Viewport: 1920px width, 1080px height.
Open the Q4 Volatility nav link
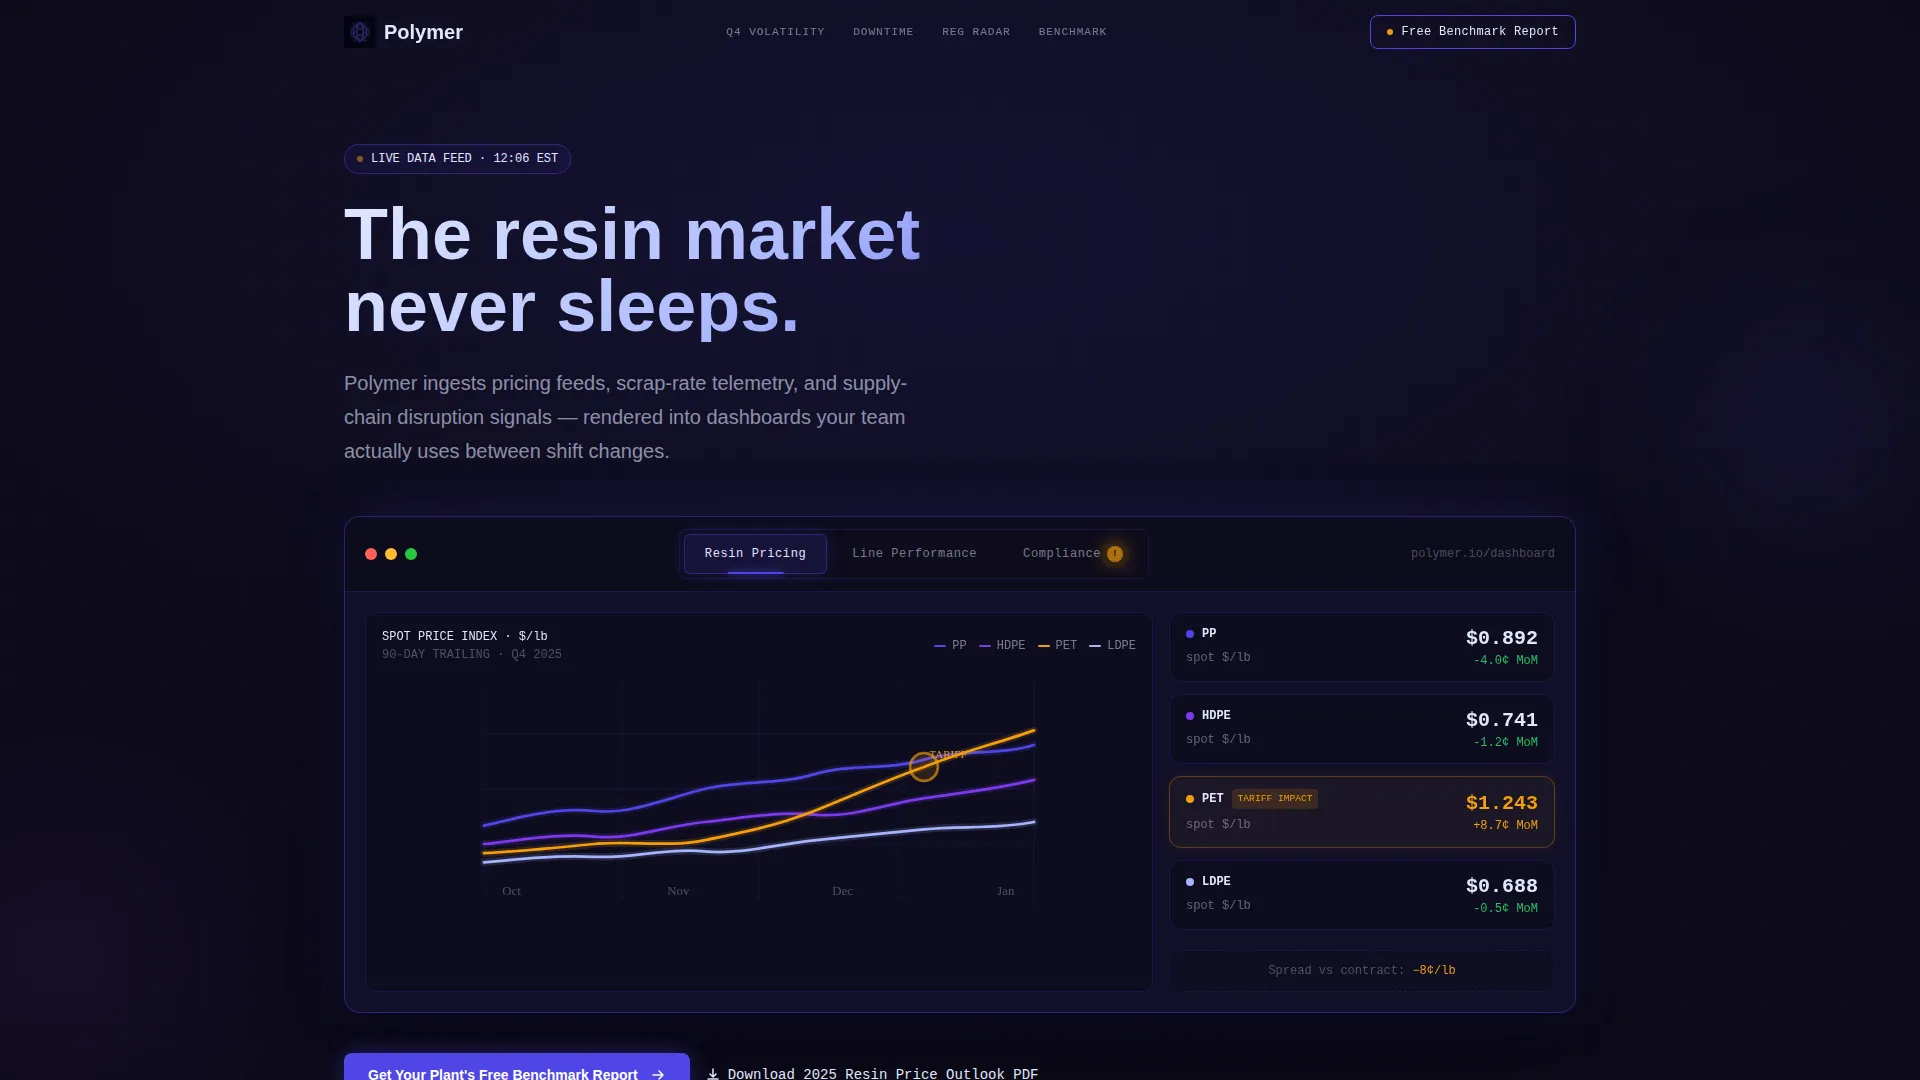click(x=775, y=32)
